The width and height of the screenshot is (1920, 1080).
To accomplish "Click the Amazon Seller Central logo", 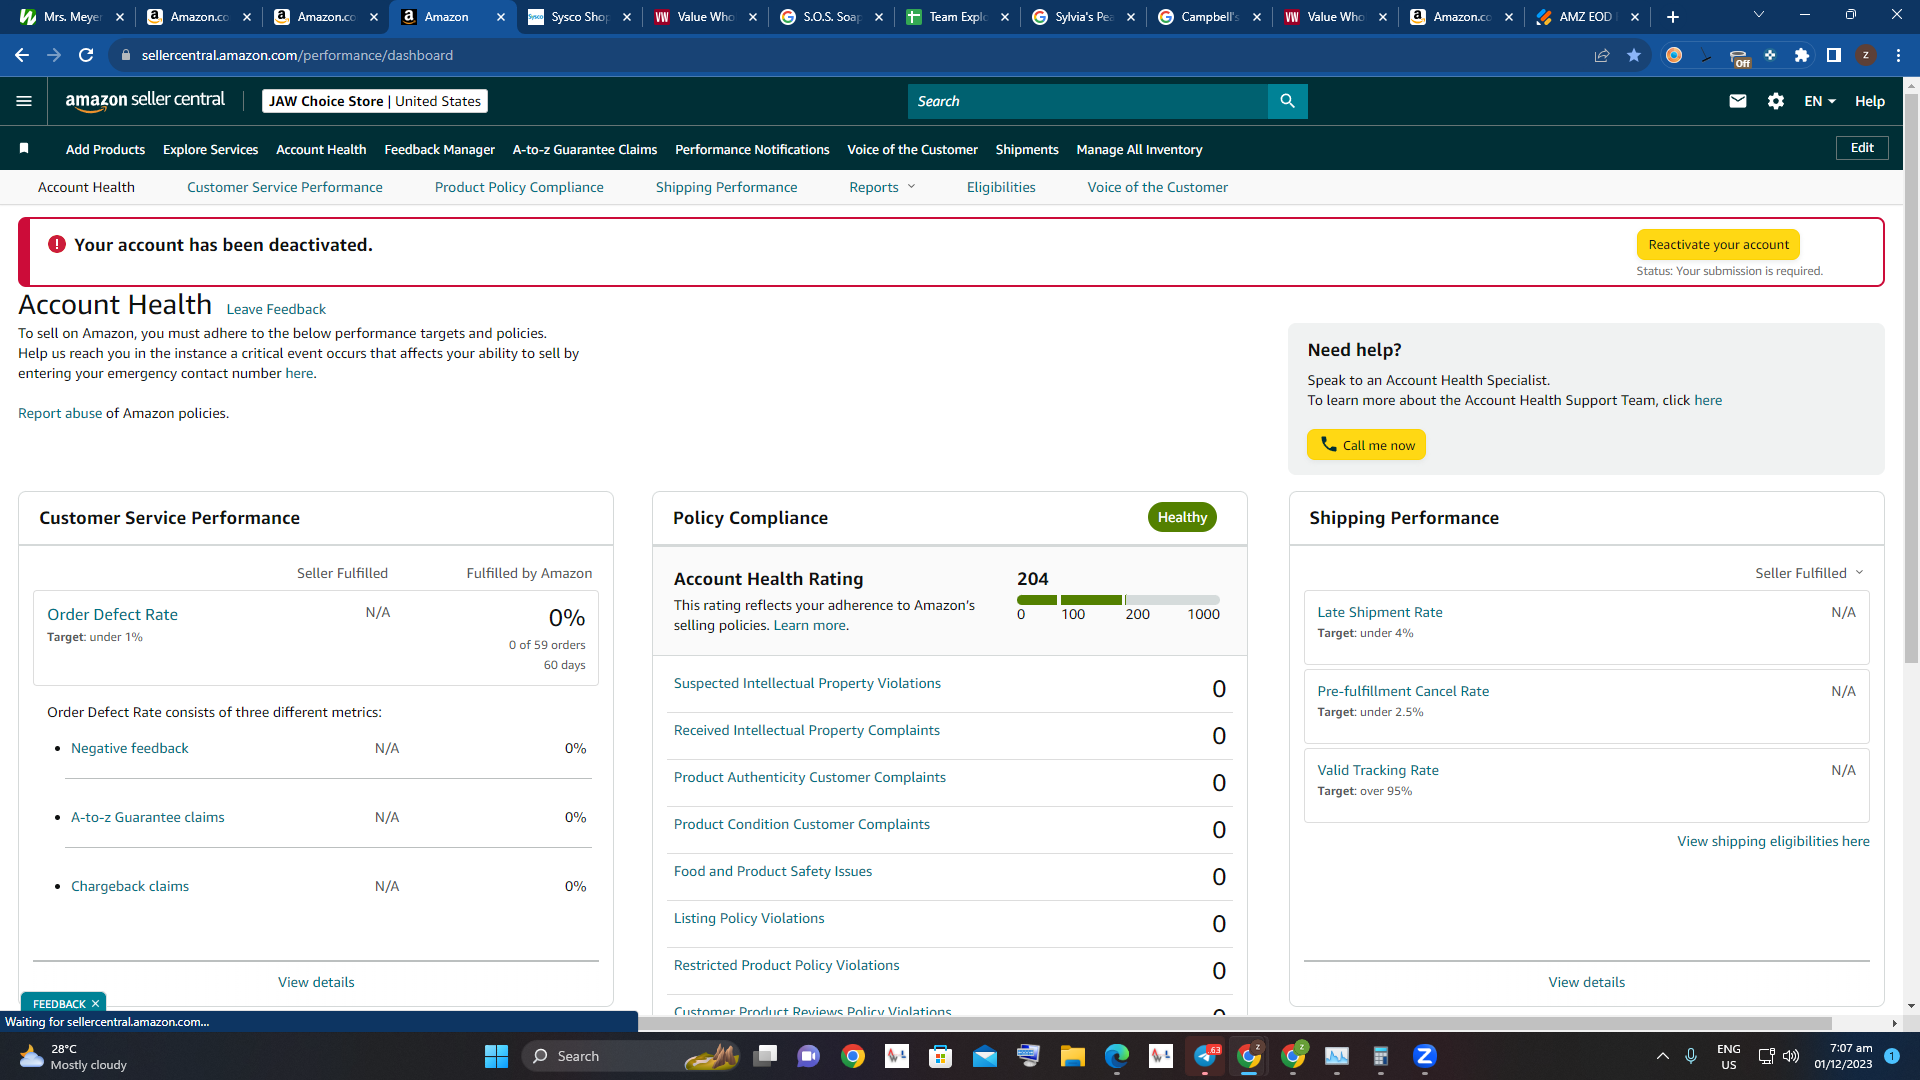I will 145,100.
